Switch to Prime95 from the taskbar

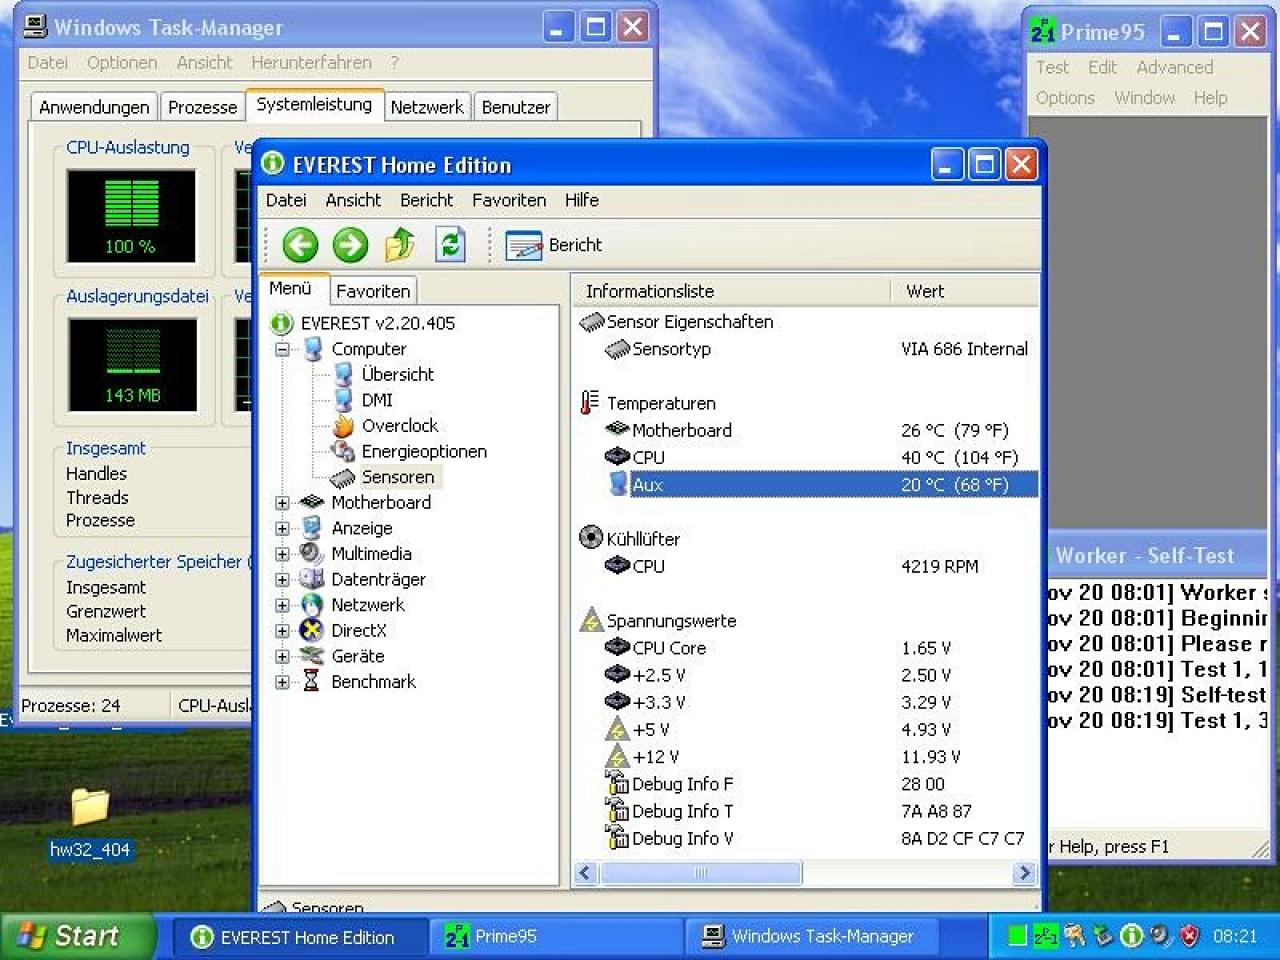click(x=556, y=937)
